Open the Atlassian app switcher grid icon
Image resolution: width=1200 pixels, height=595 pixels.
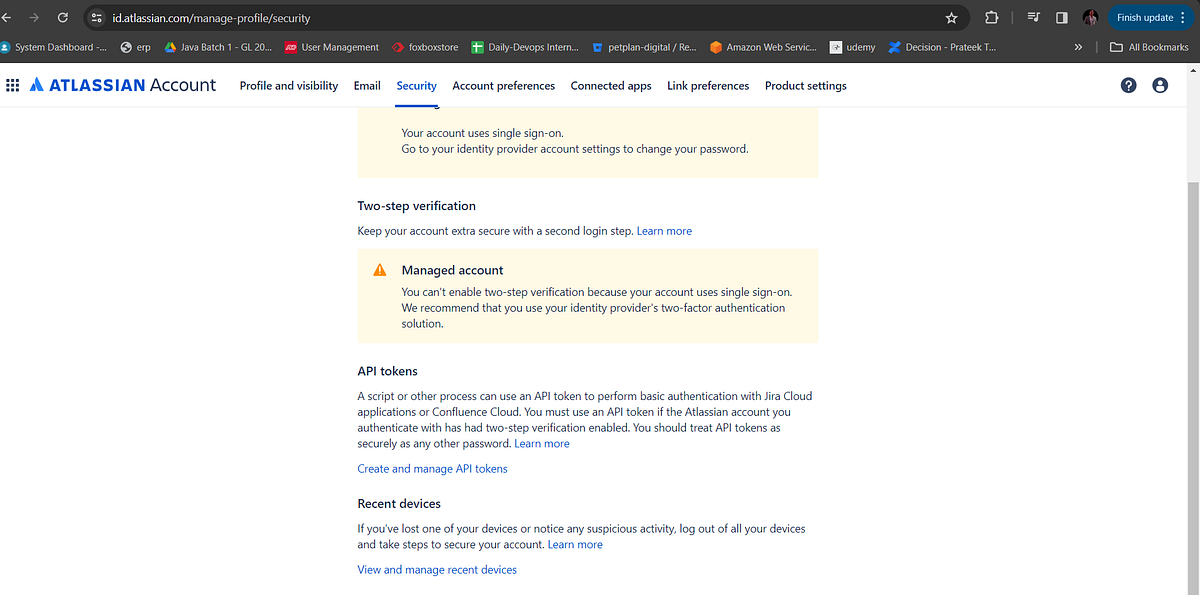click(x=13, y=85)
